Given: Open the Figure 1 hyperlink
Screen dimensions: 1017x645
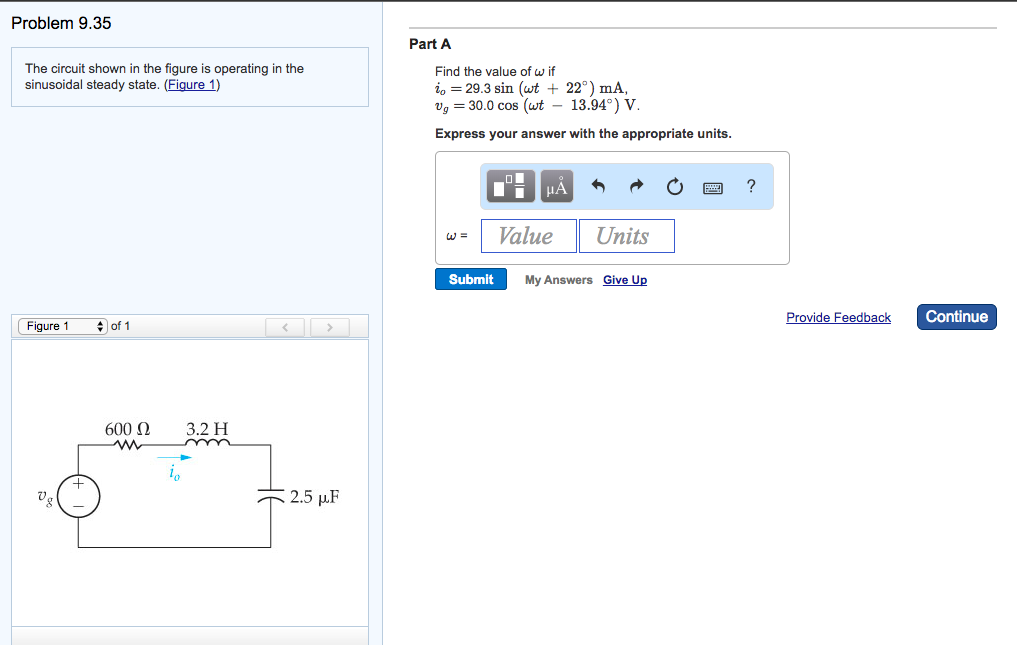Looking at the screenshot, I should tap(191, 84).
